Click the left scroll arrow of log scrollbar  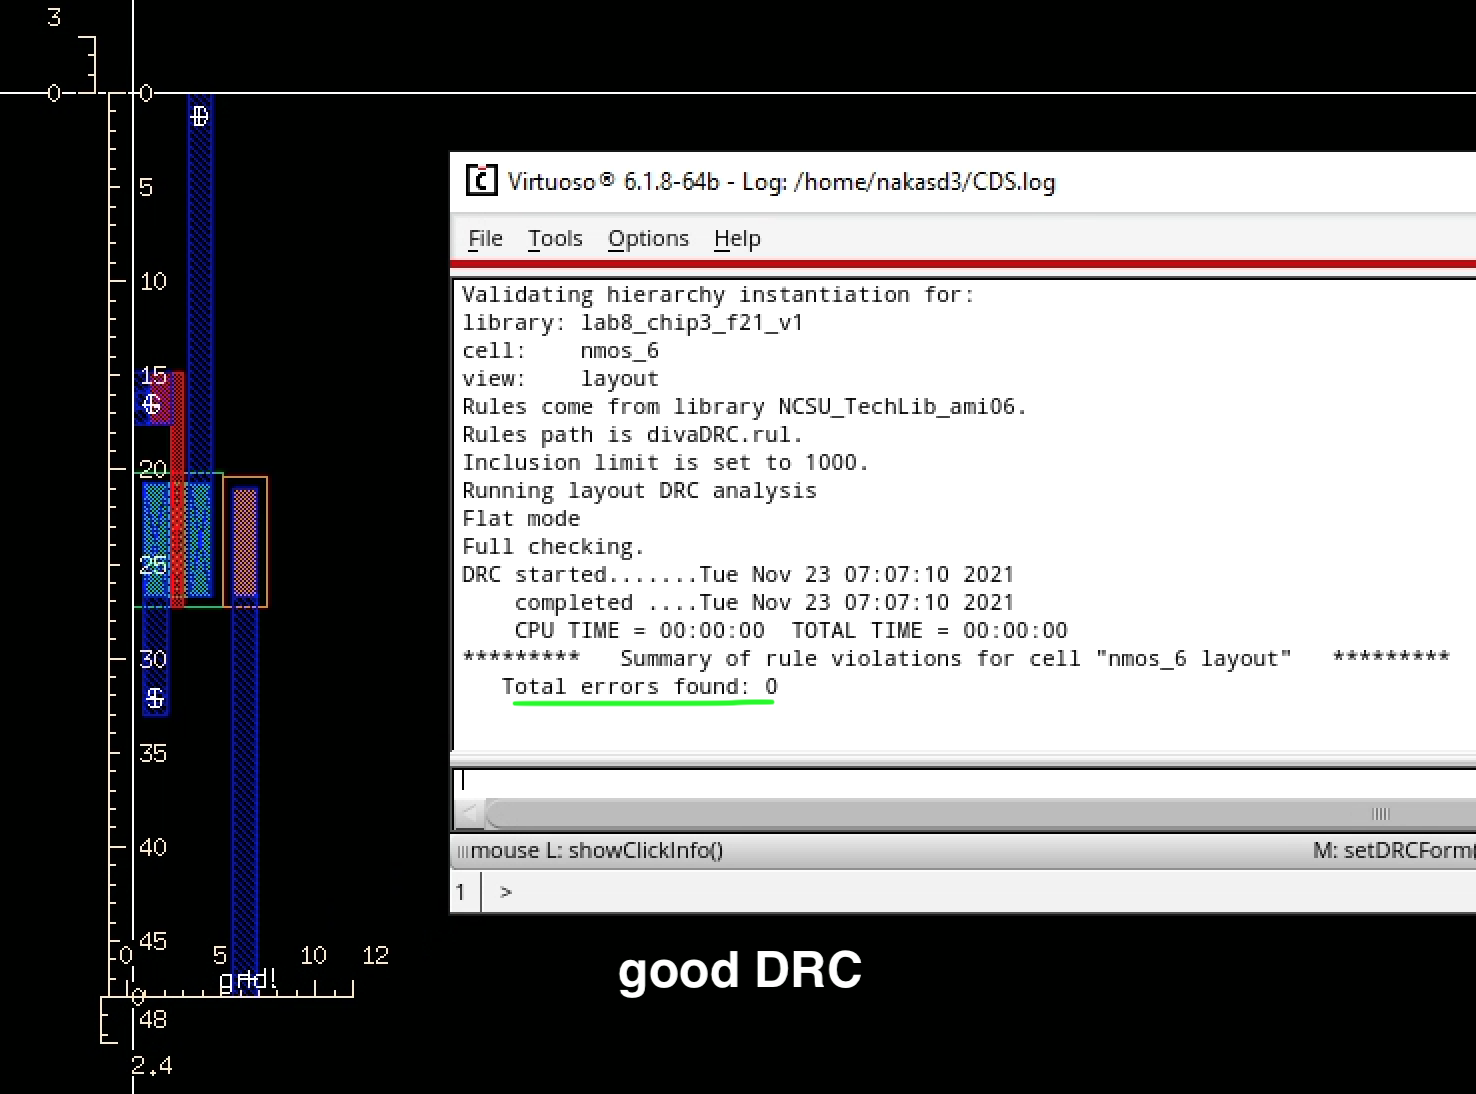coord(469,813)
